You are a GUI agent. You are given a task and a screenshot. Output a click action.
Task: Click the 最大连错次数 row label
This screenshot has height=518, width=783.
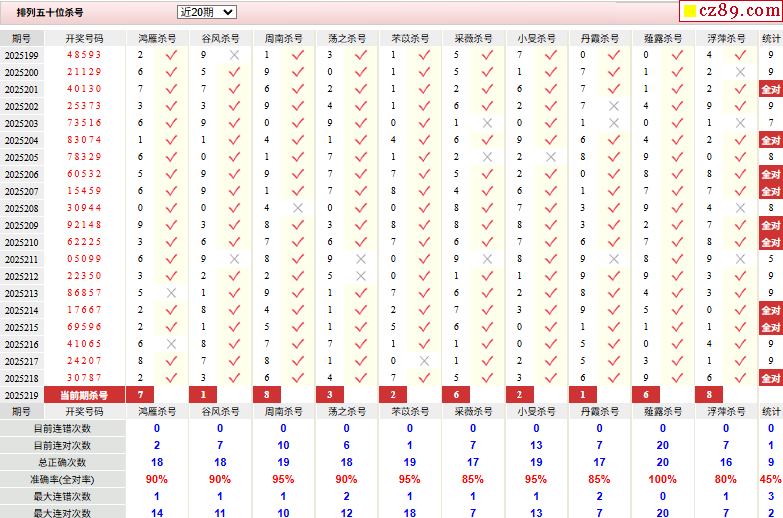pyautogui.click(x=62, y=497)
